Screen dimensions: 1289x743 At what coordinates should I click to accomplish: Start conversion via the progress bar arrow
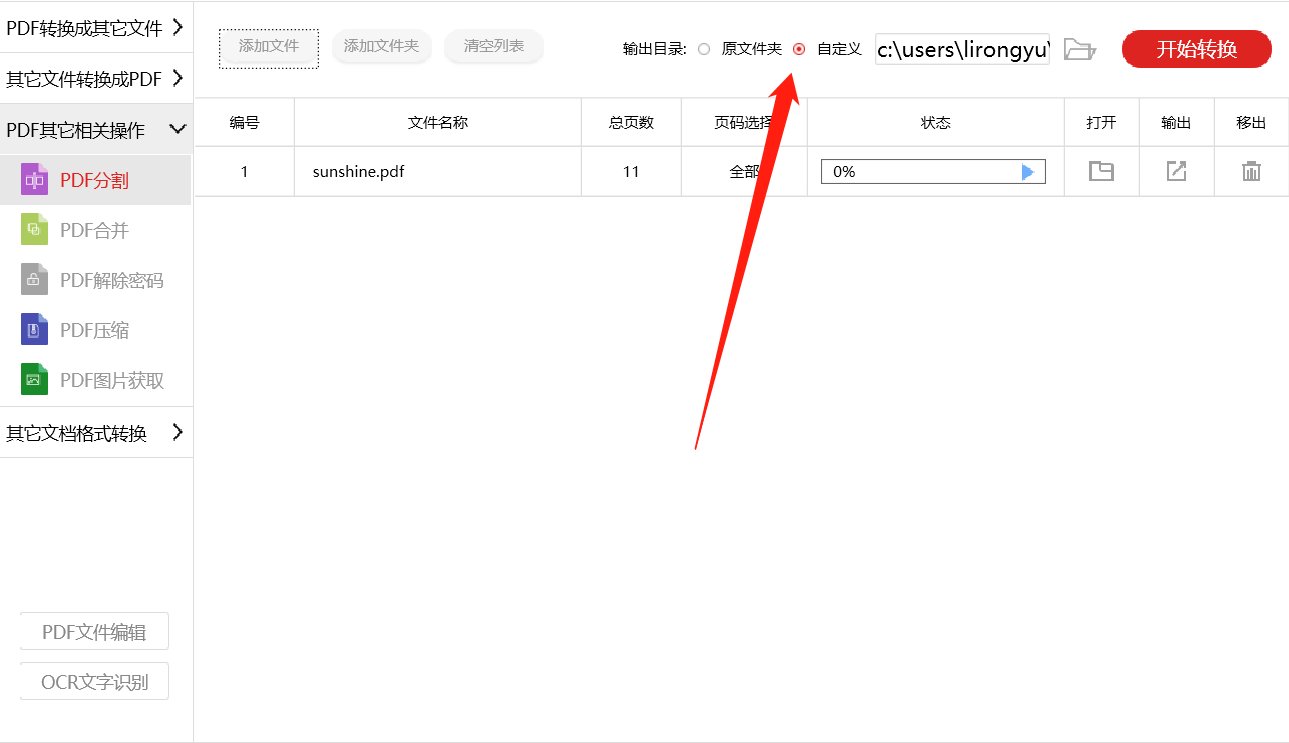click(x=1028, y=171)
